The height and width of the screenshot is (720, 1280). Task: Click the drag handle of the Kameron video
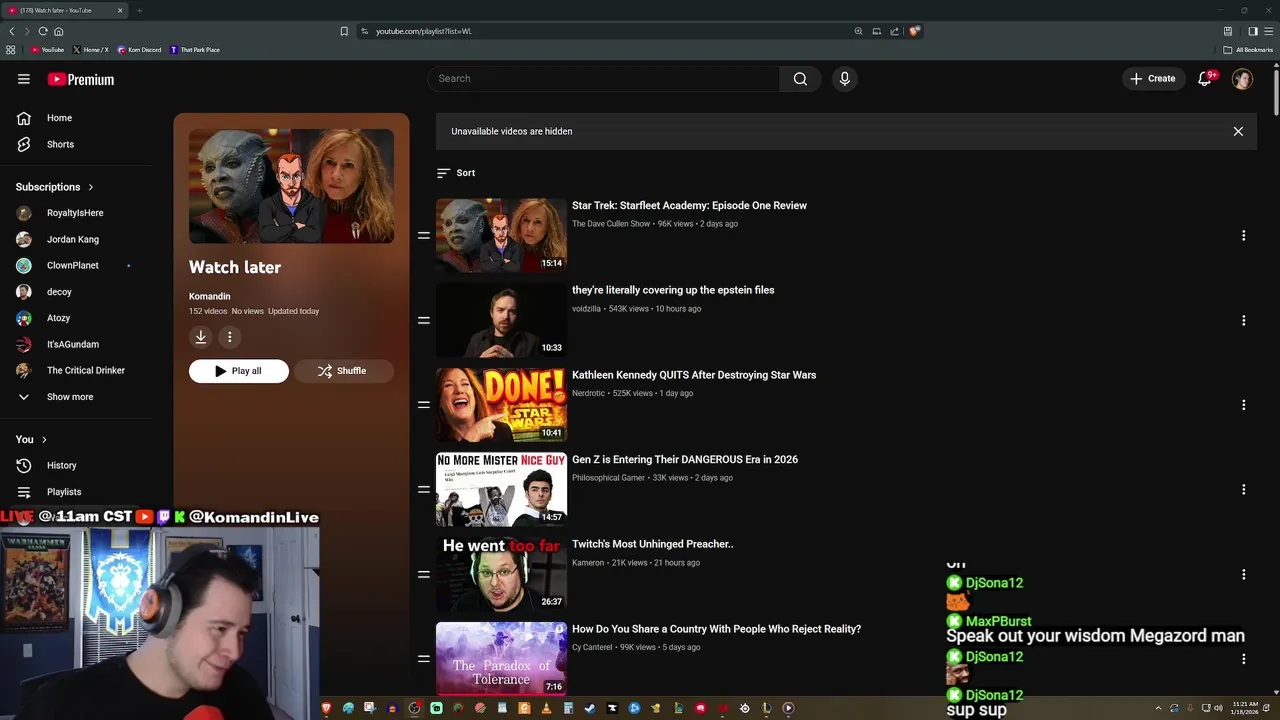click(424, 574)
